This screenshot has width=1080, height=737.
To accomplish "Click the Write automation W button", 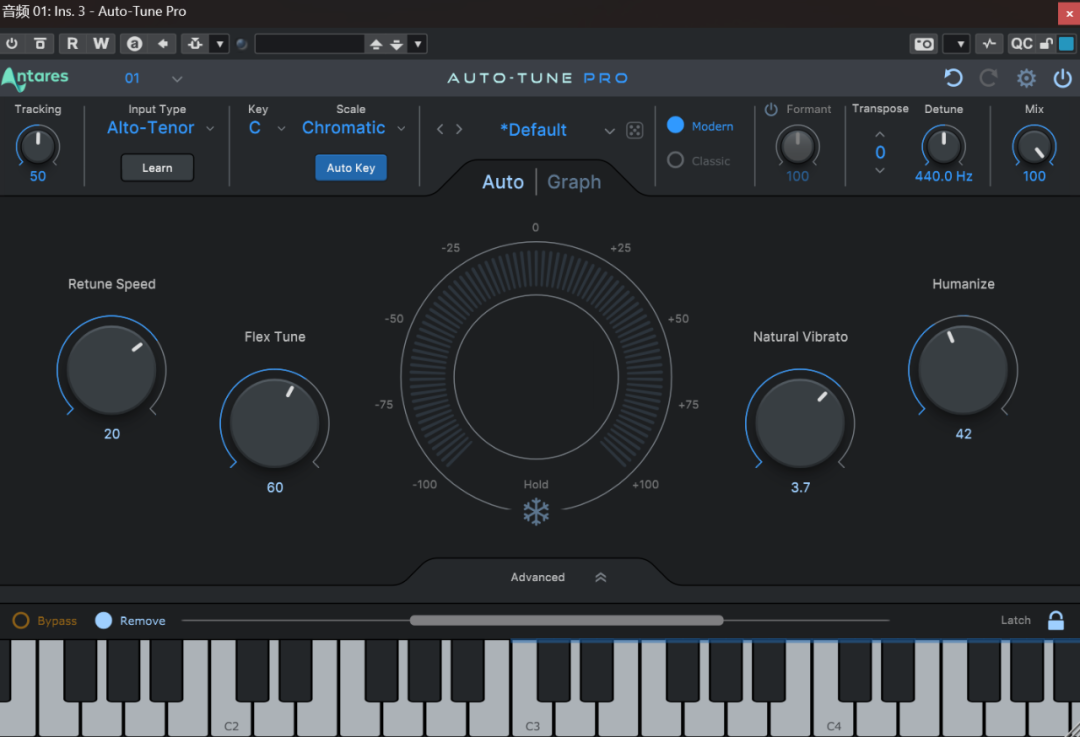I will [101, 44].
